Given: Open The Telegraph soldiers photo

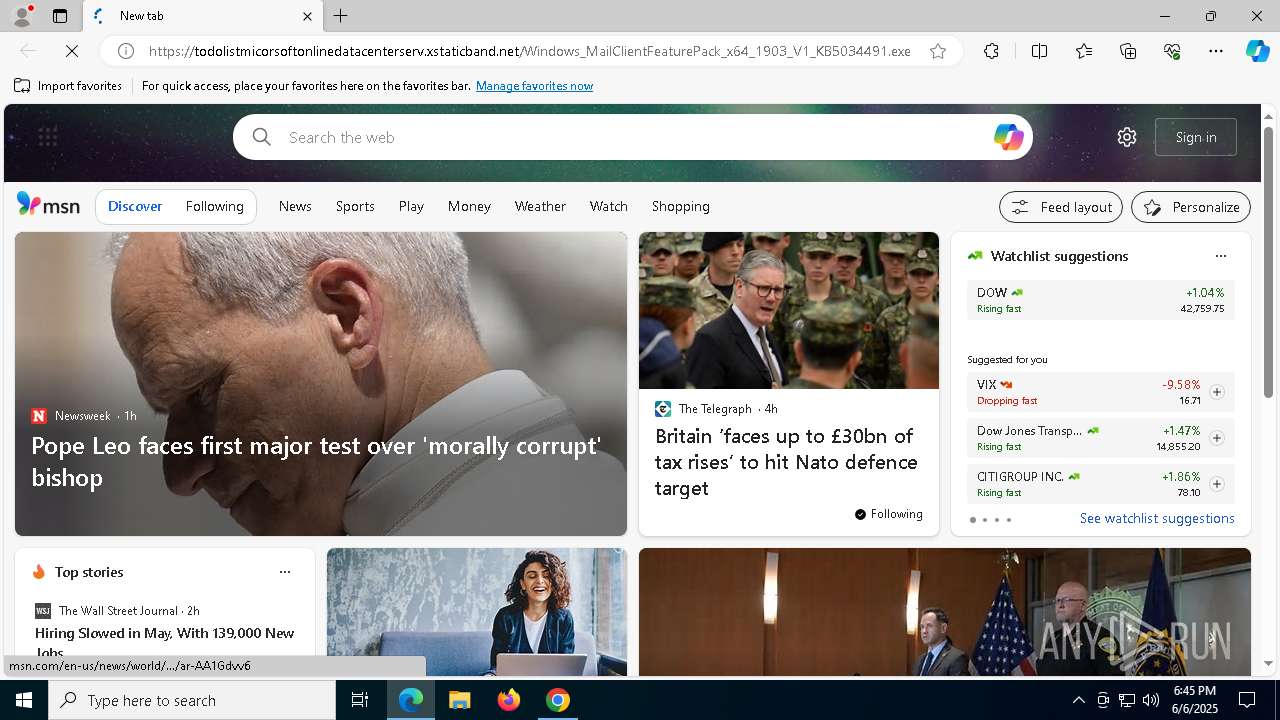Looking at the screenshot, I should click(789, 310).
